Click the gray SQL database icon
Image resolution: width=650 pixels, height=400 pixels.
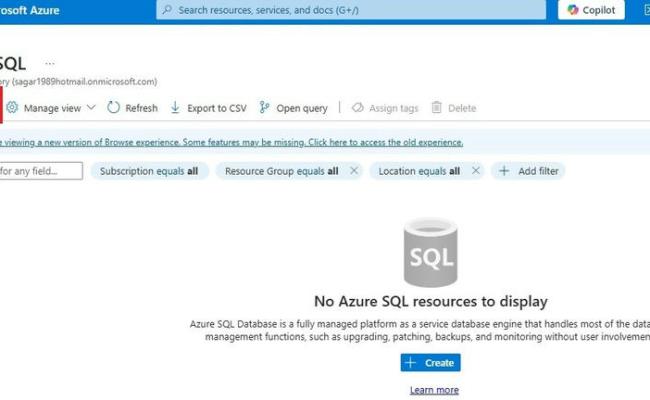[x=431, y=252]
